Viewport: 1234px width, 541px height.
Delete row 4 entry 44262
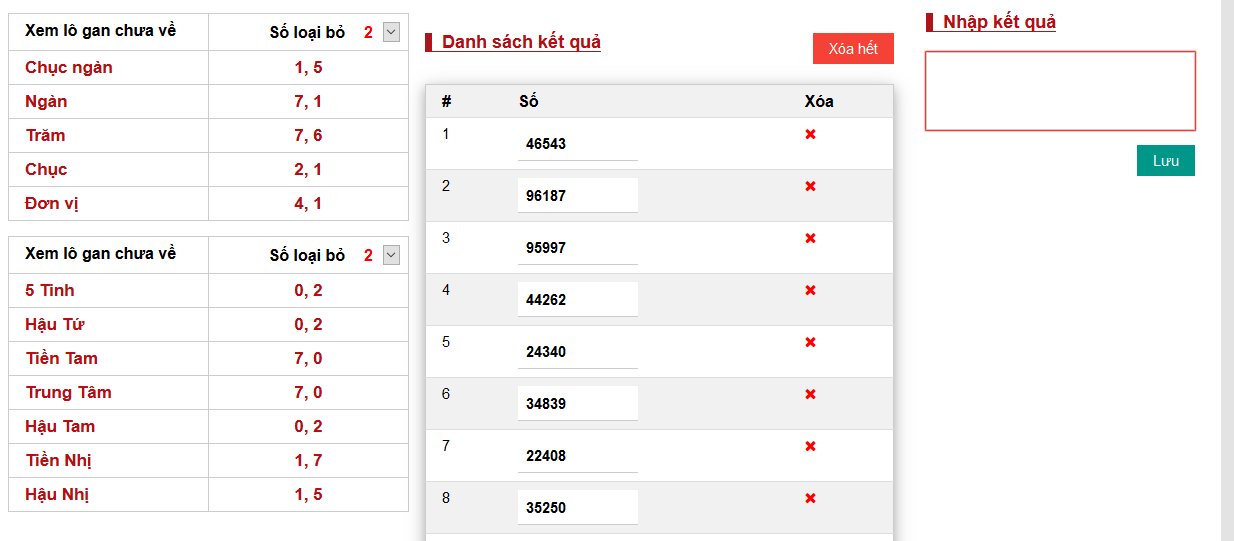tap(810, 290)
